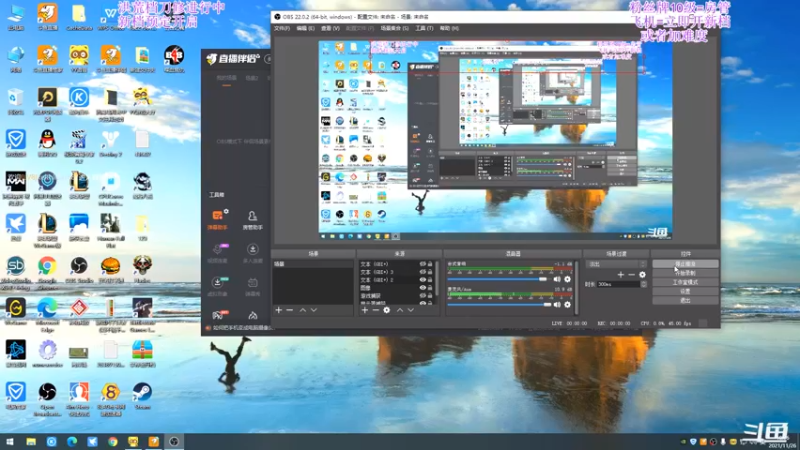Toggle visibility of the 游戏捕获 source
This screenshot has width=800, height=450.
point(422,296)
